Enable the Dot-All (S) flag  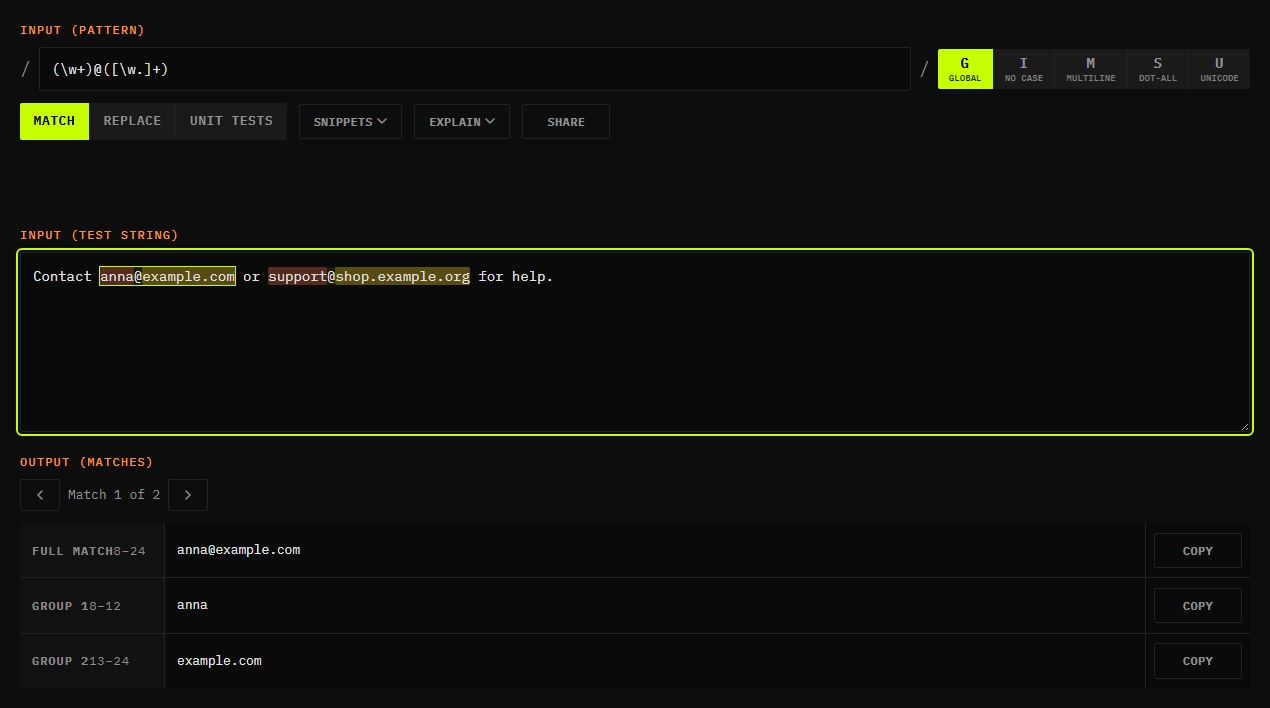point(1157,69)
